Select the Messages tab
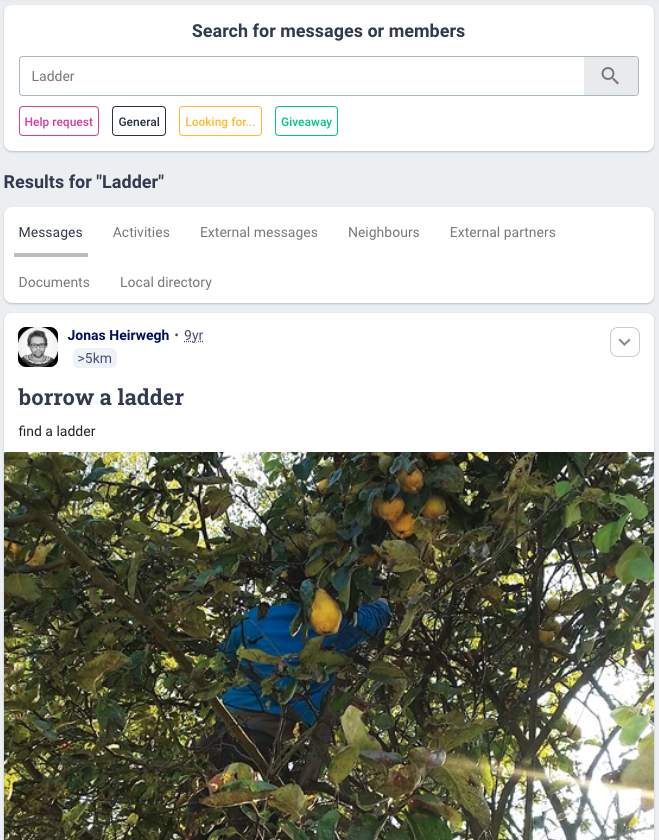Image resolution: width=659 pixels, height=840 pixels. (50, 232)
